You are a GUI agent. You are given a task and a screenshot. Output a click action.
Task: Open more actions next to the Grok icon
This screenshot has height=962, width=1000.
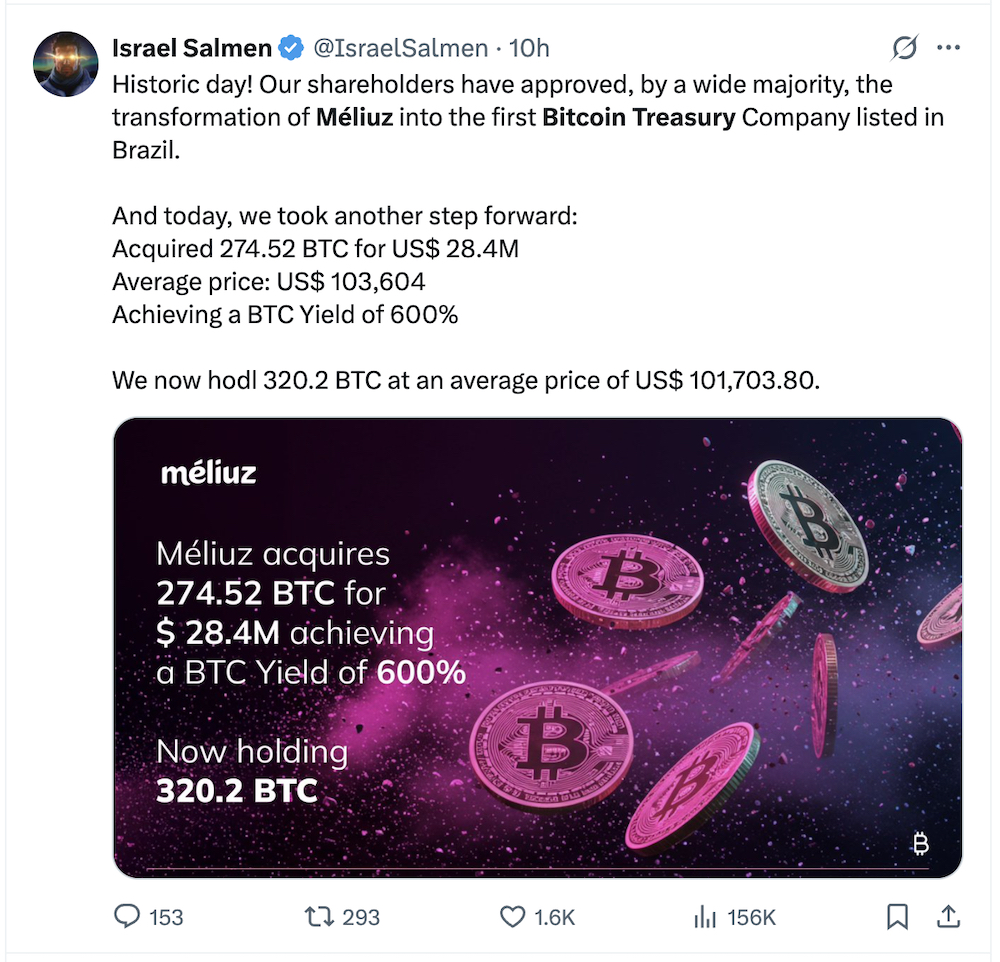[948, 46]
